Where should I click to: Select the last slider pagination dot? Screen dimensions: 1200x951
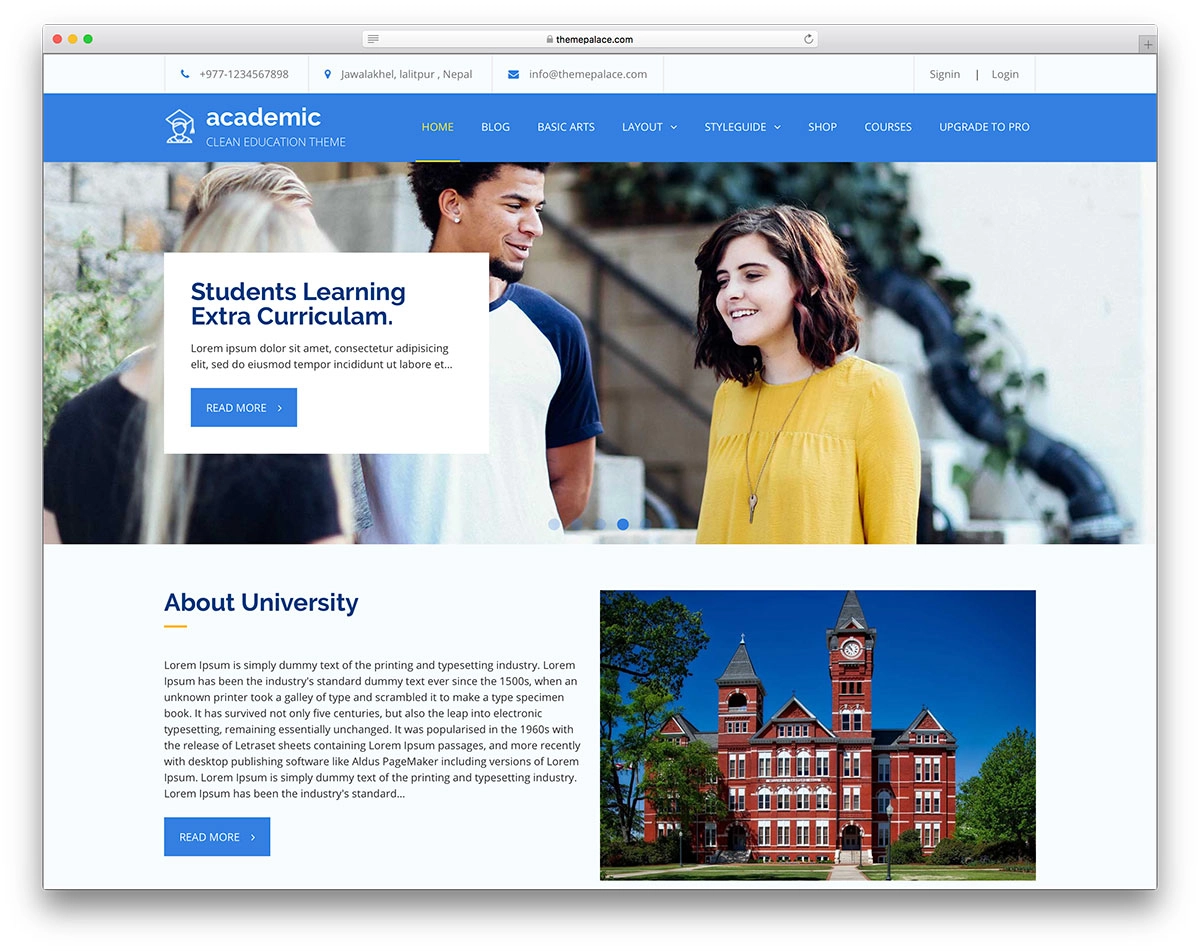click(646, 524)
